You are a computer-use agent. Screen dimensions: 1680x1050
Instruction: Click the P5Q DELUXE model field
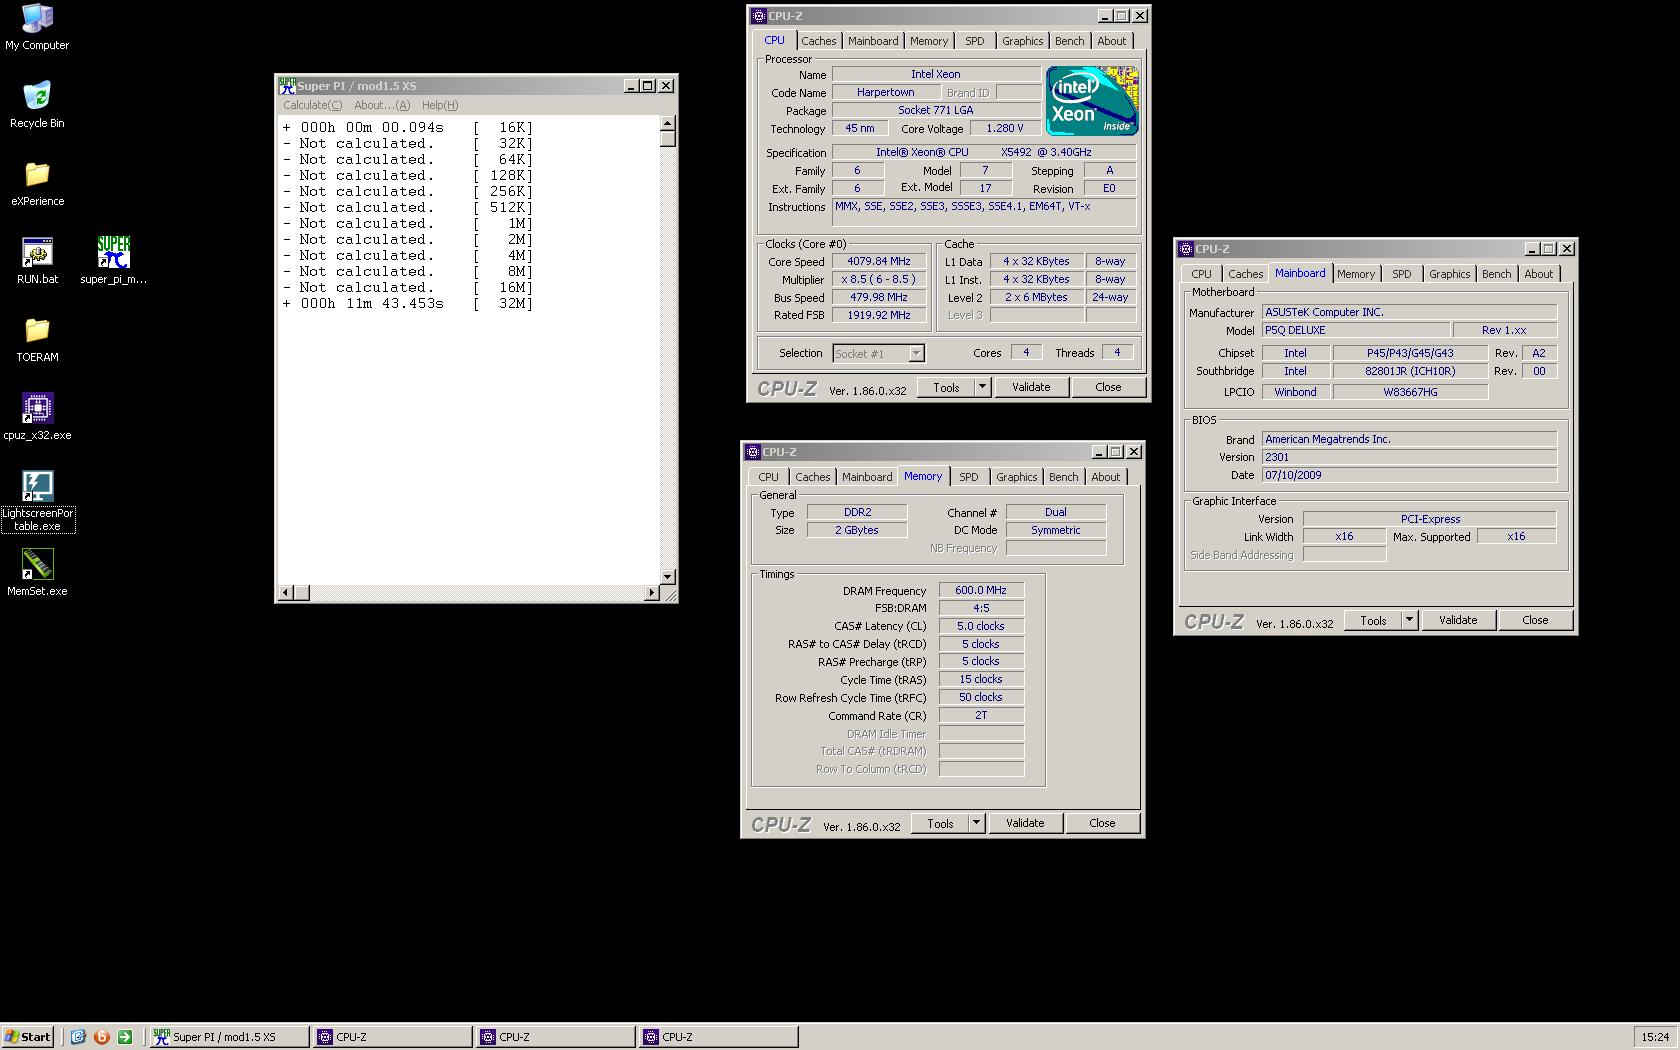[x=1355, y=330]
